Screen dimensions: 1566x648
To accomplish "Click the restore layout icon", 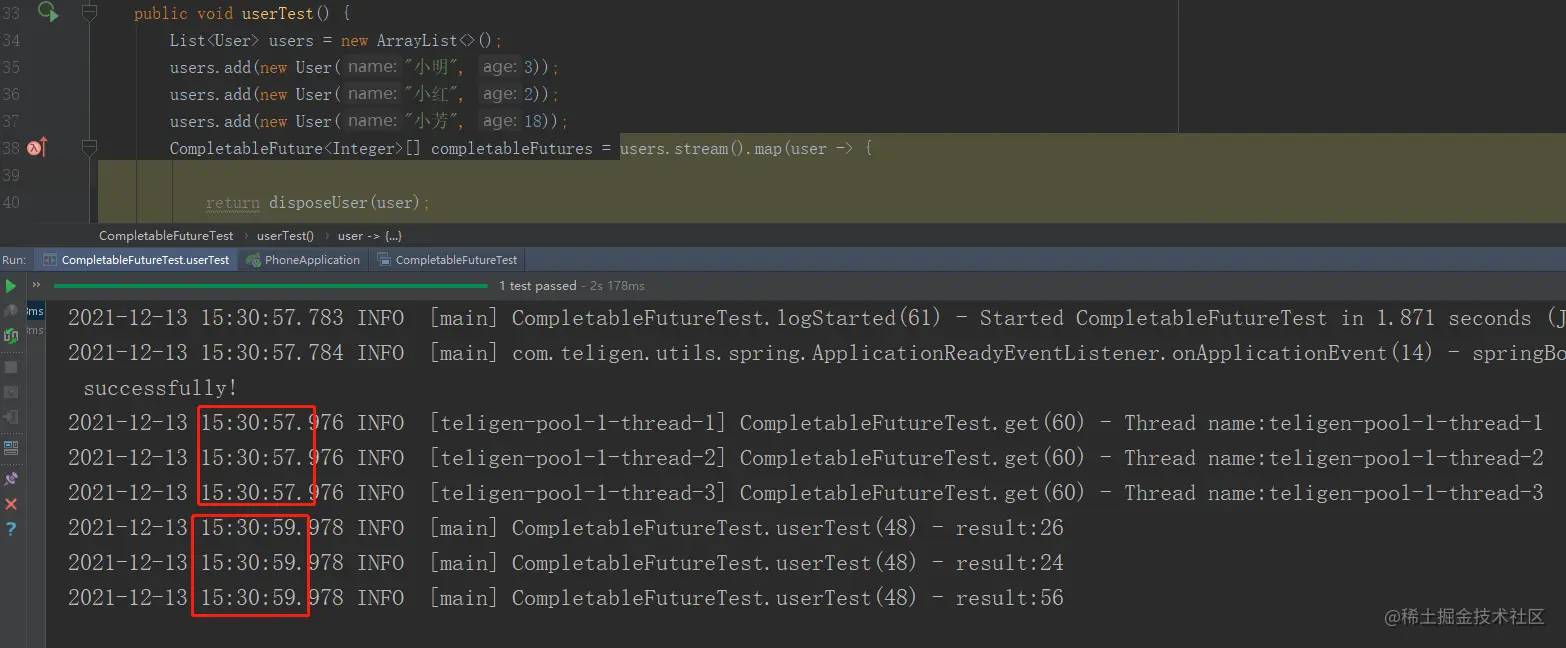I will [x=11, y=447].
